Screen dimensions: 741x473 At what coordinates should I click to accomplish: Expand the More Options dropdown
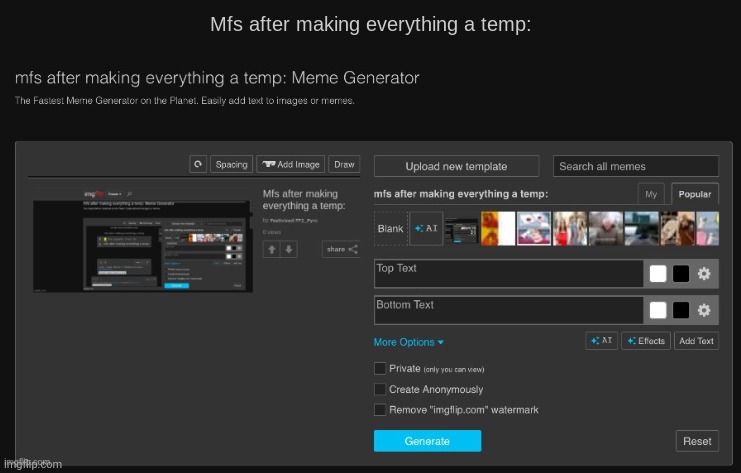[409, 342]
